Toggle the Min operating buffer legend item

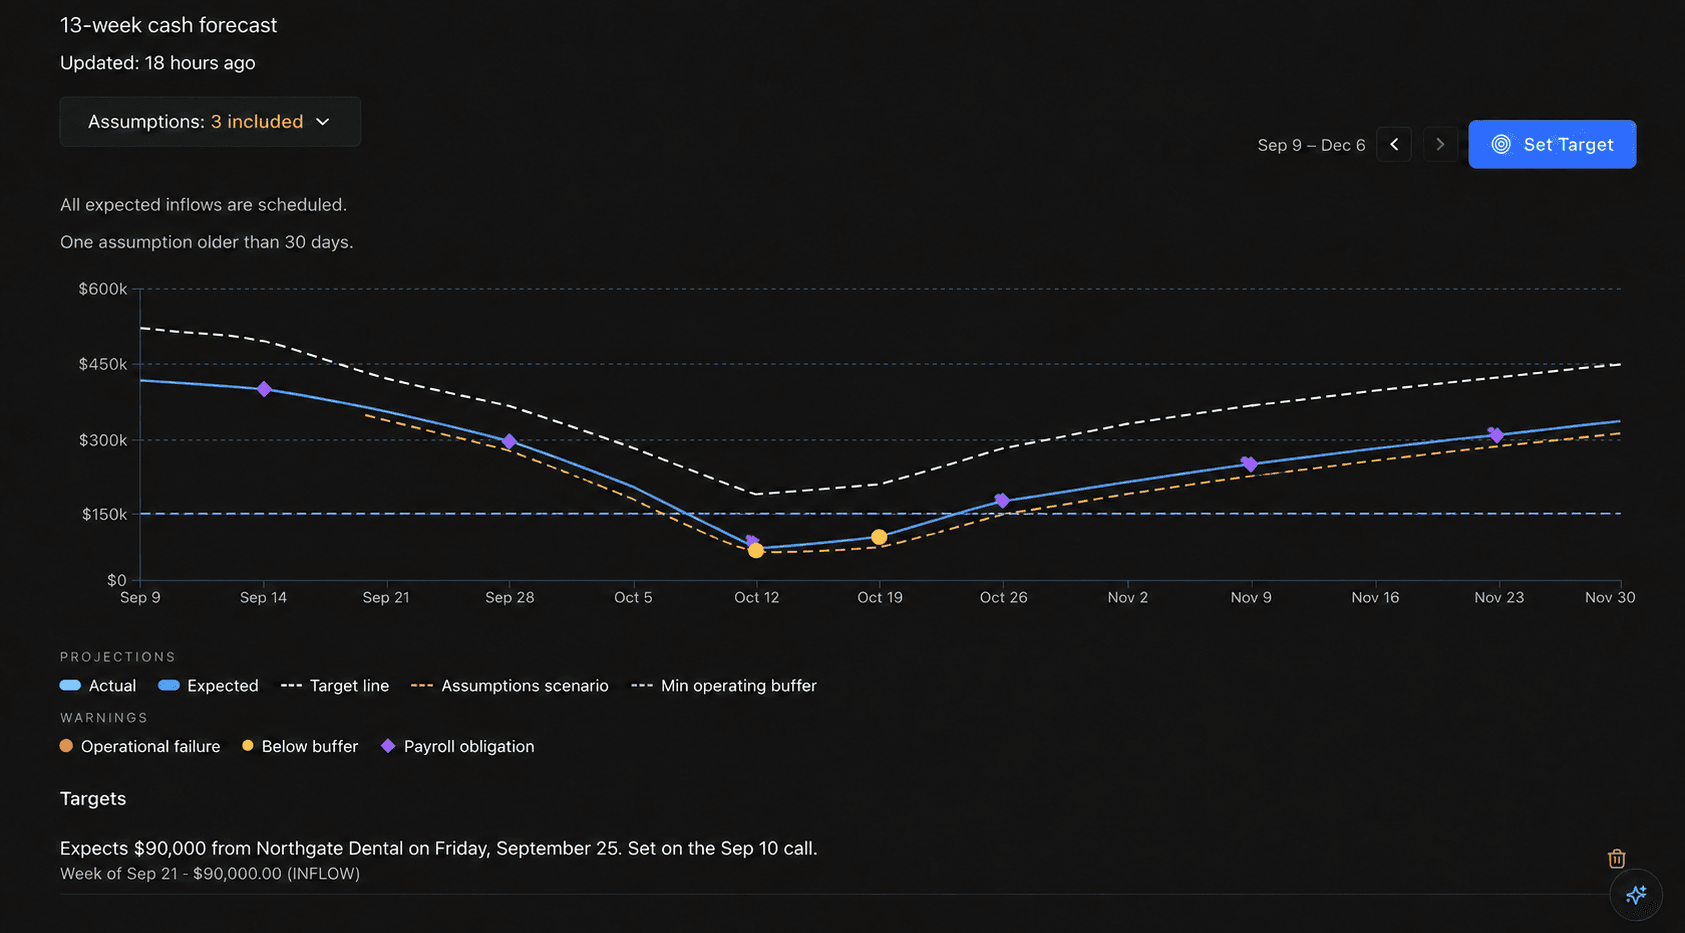724,686
